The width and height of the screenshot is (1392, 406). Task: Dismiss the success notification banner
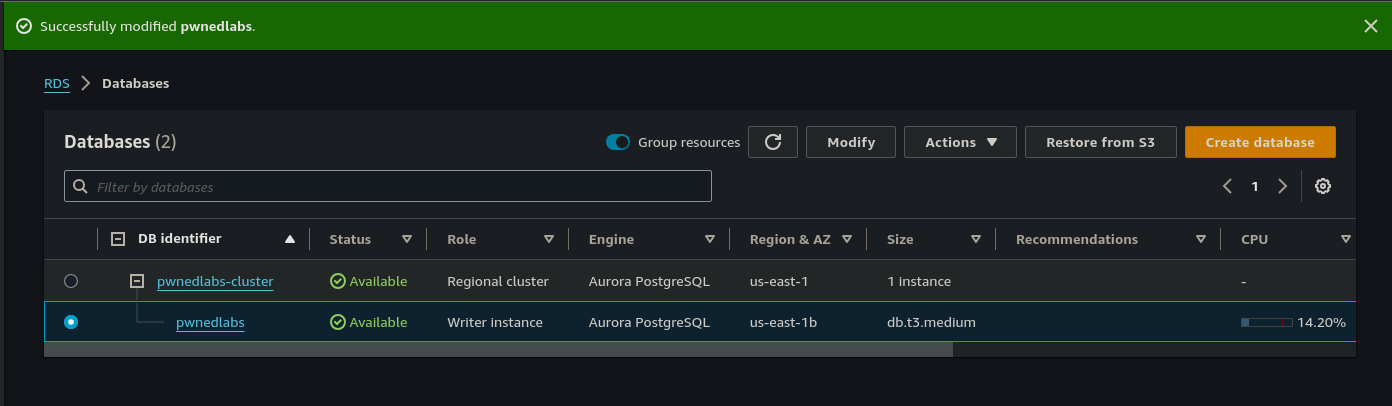point(1370,26)
